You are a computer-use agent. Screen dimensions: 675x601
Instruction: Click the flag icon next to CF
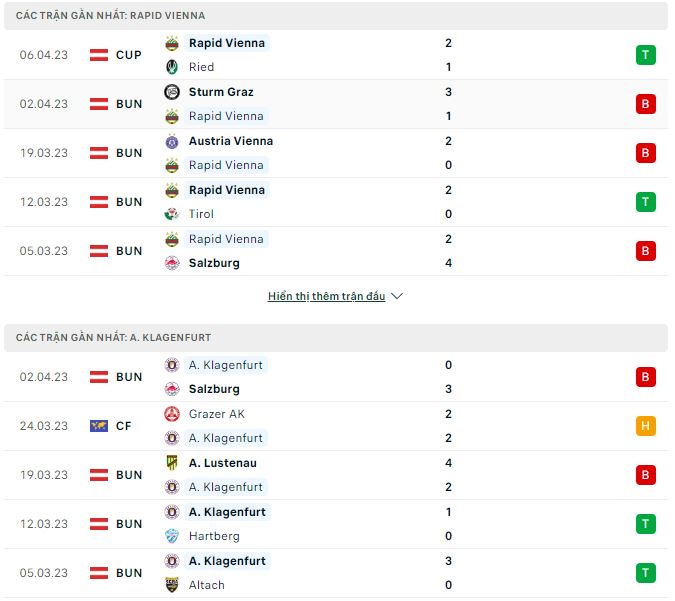coord(99,426)
